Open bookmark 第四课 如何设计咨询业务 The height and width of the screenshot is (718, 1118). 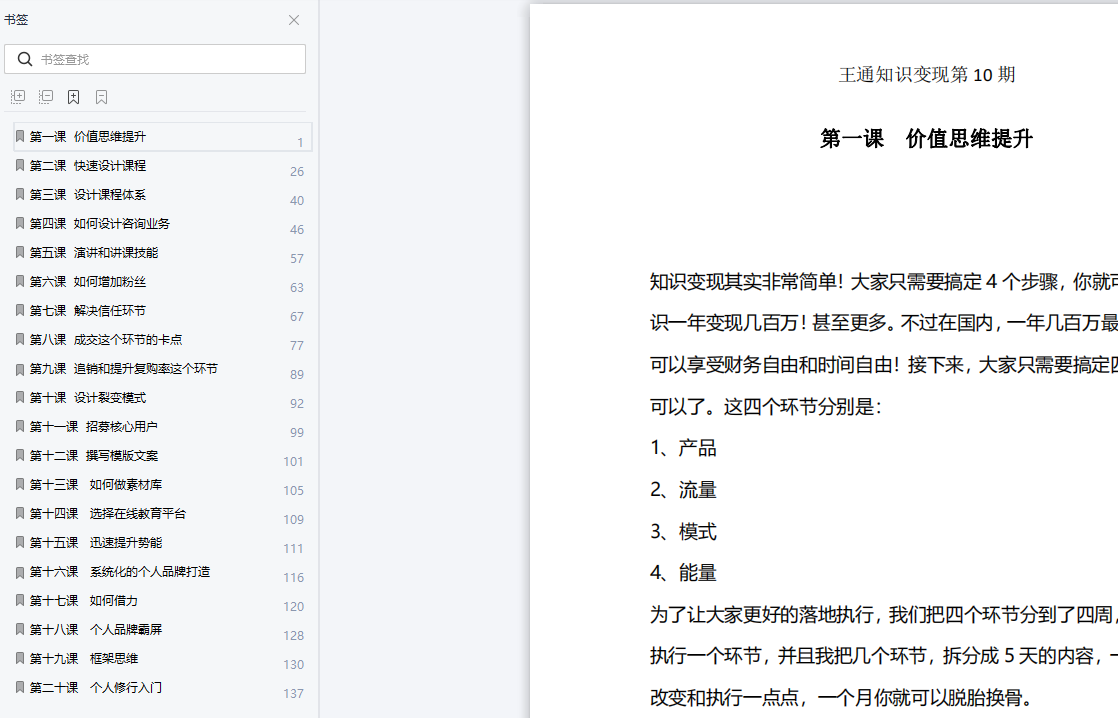(163, 223)
